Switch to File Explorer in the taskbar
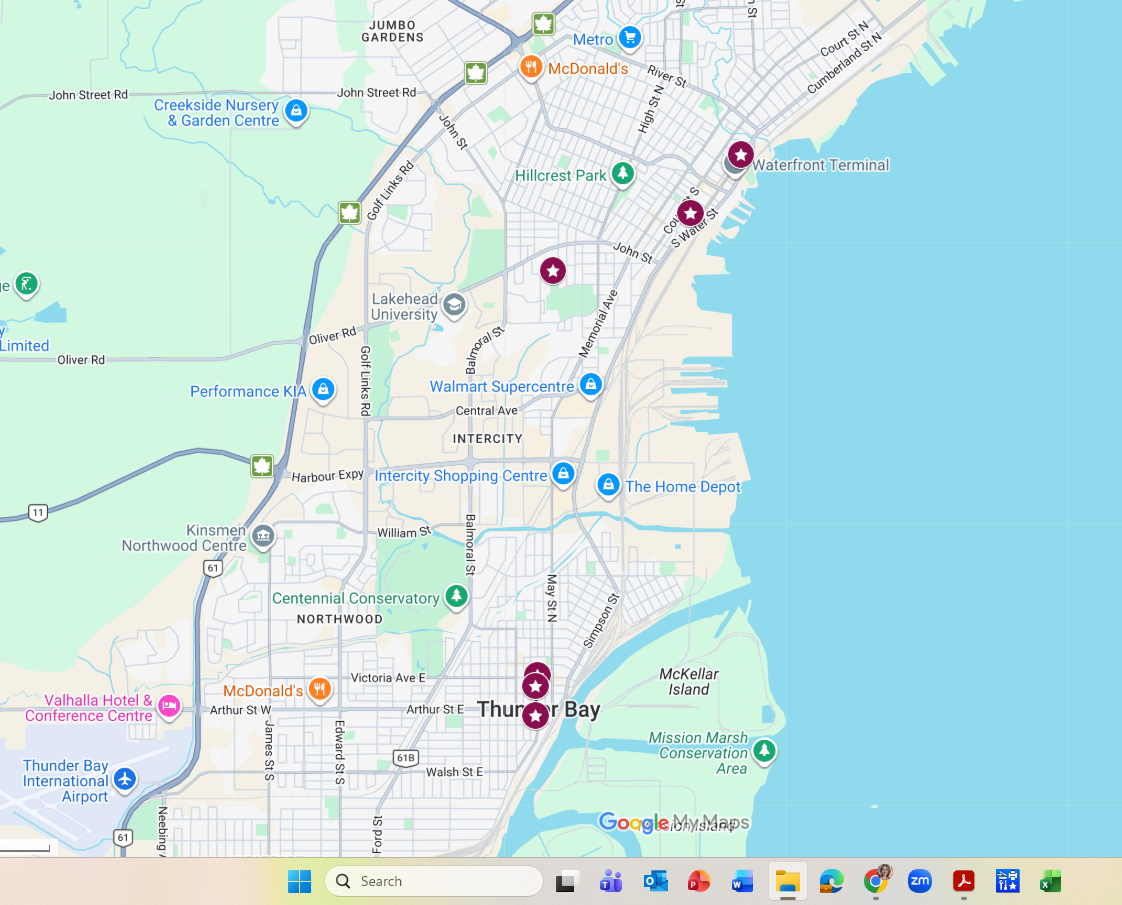 tap(787, 881)
